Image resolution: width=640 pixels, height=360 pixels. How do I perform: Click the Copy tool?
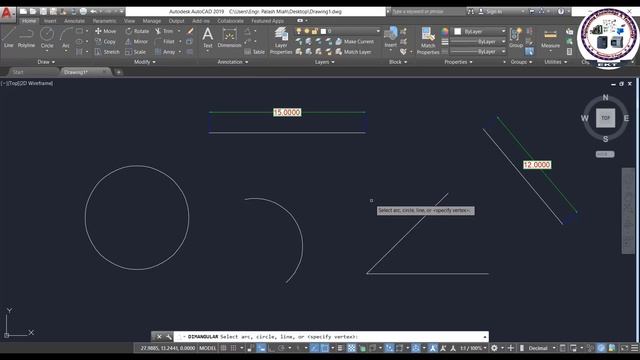point(106,42)
